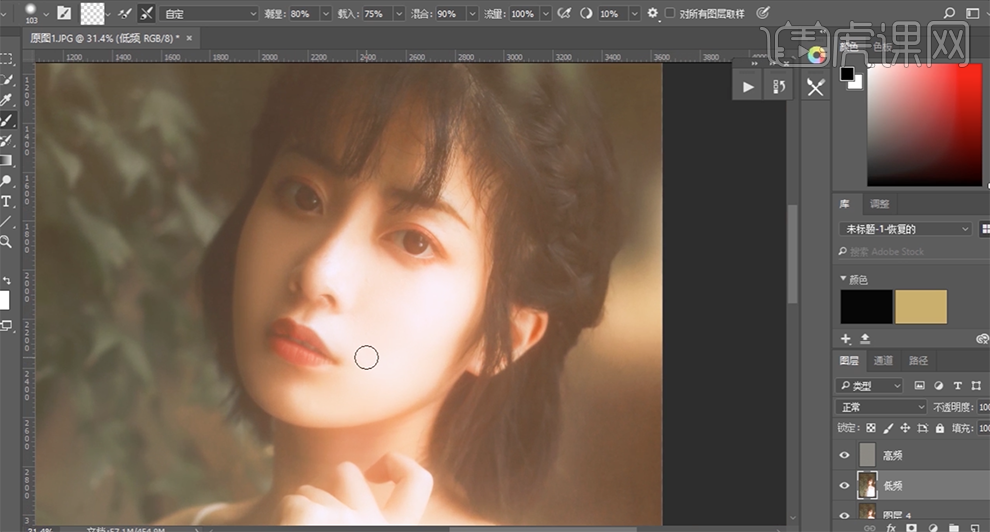Viewport: 990px width, 532px height.
Task: Switch to the 路径 tab
Action: [x=918, y=361]
